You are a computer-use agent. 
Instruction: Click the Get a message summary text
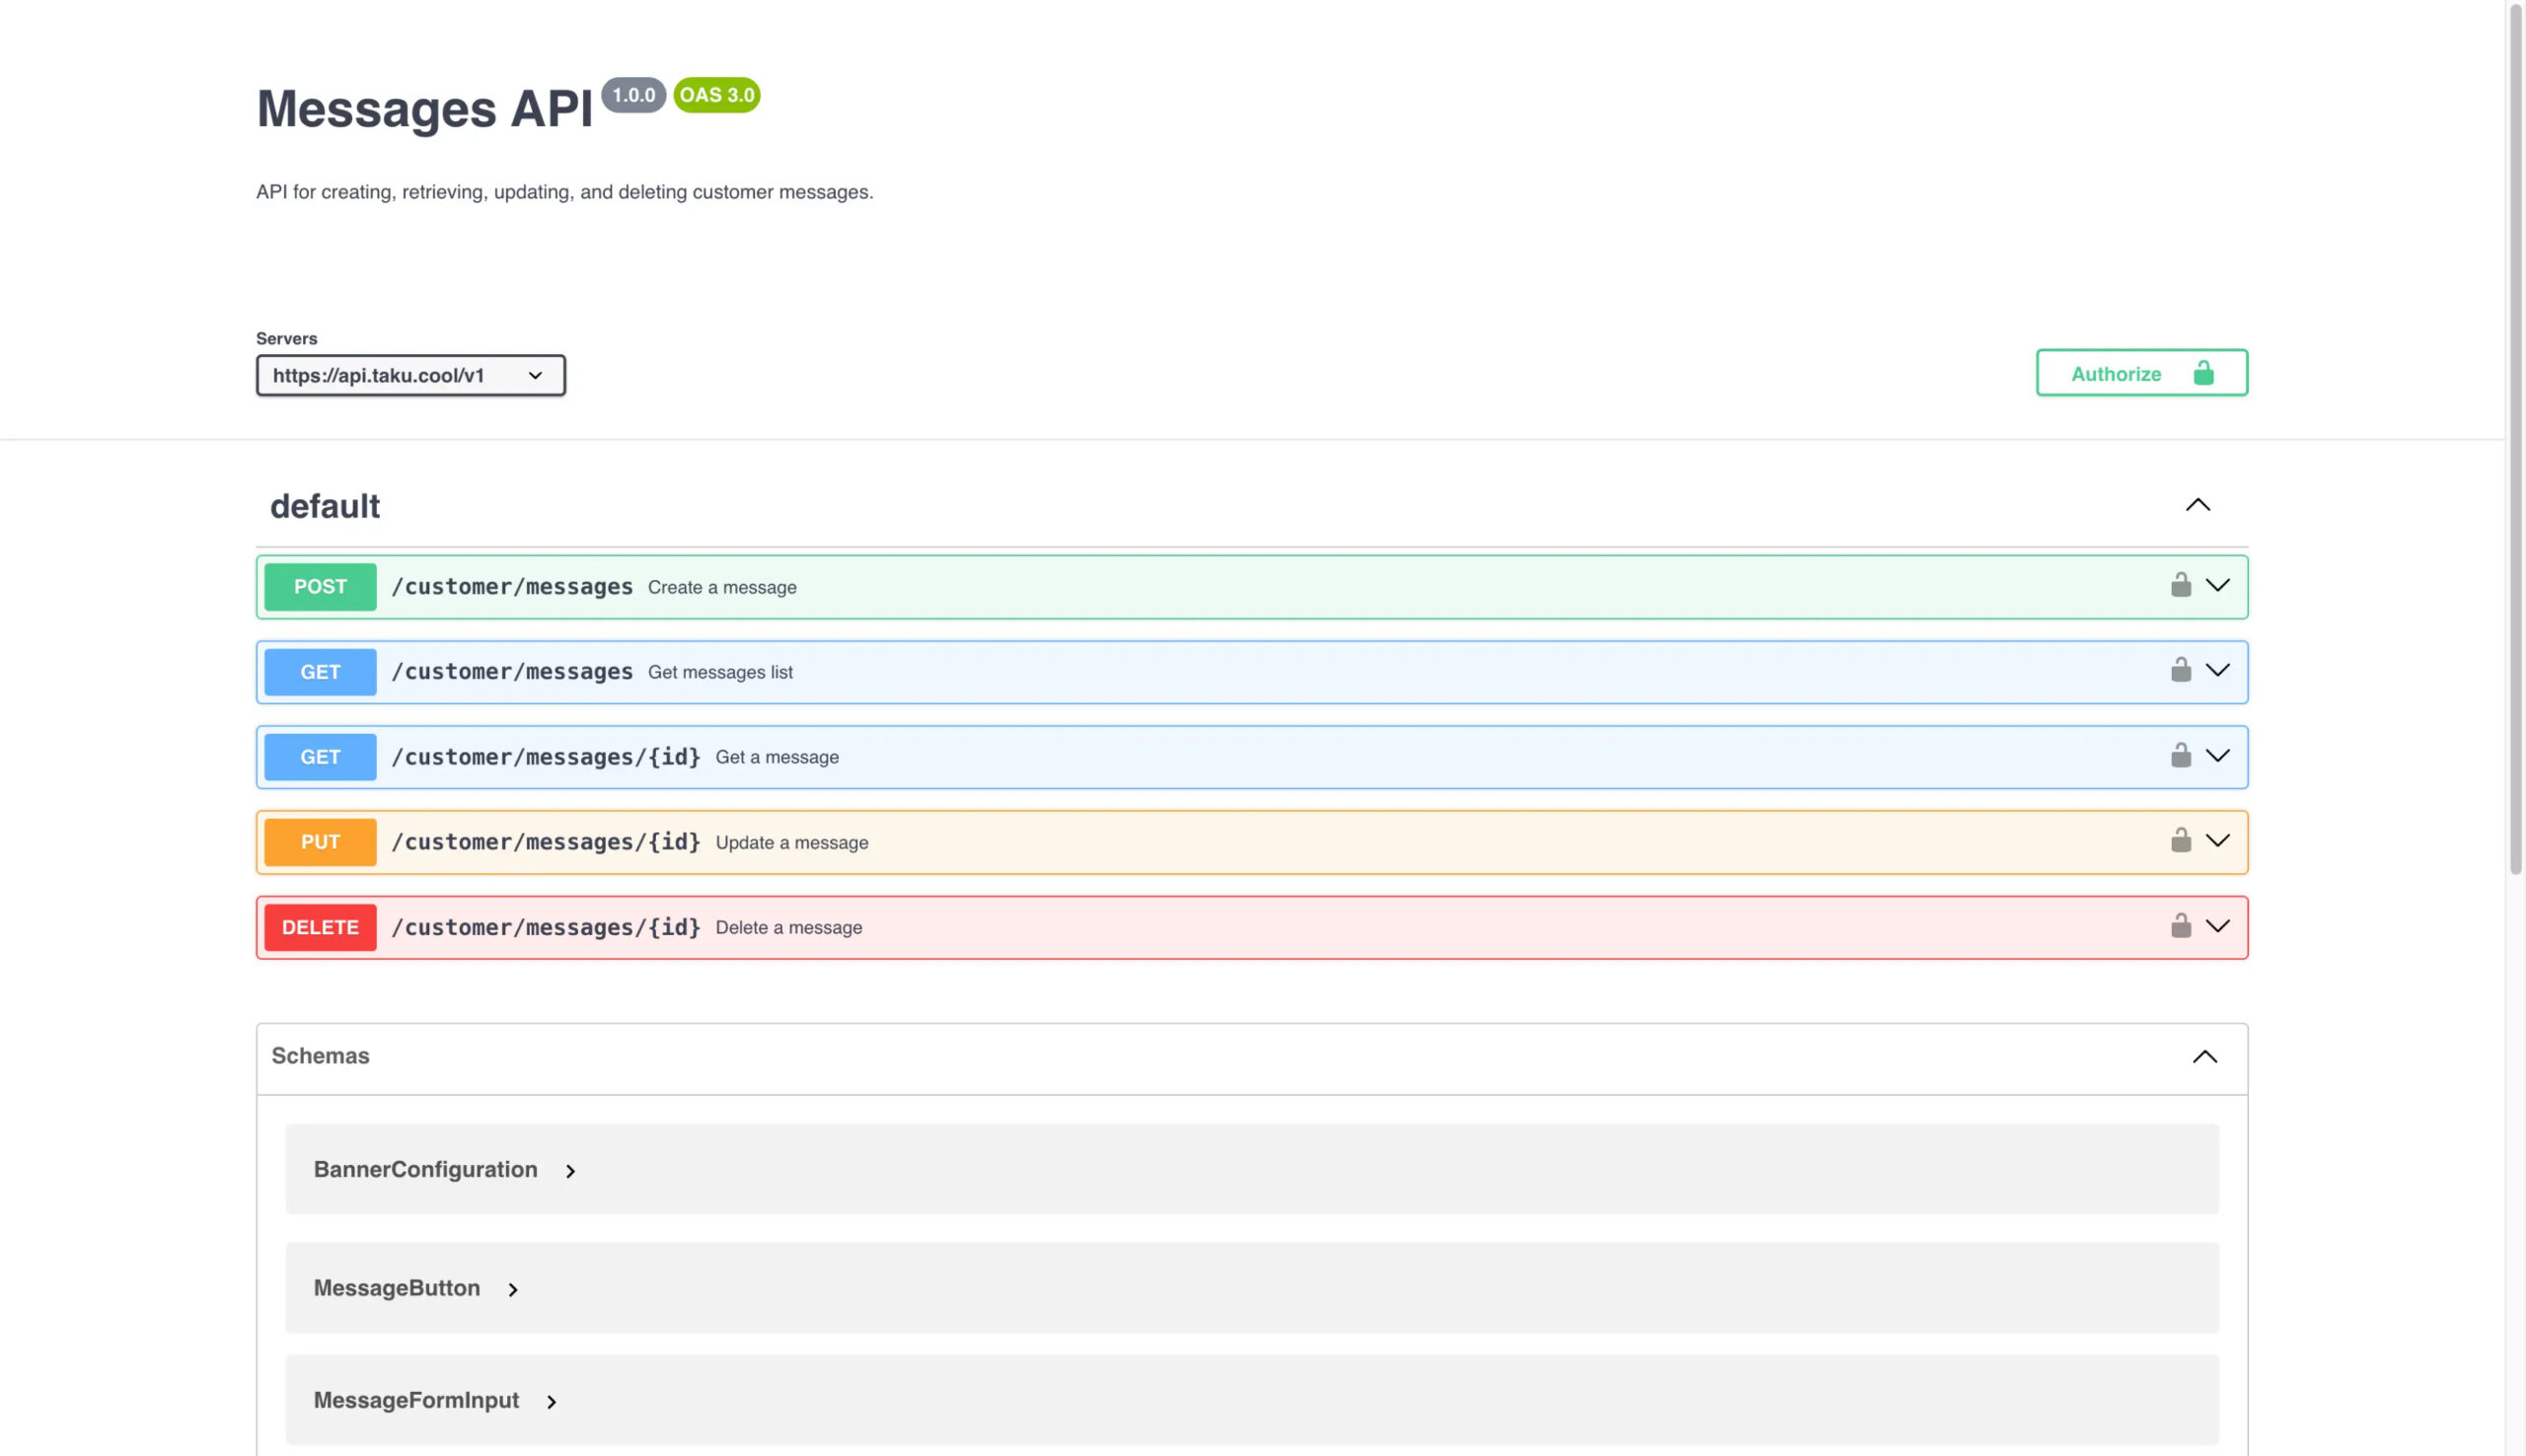tap(777, 758)
